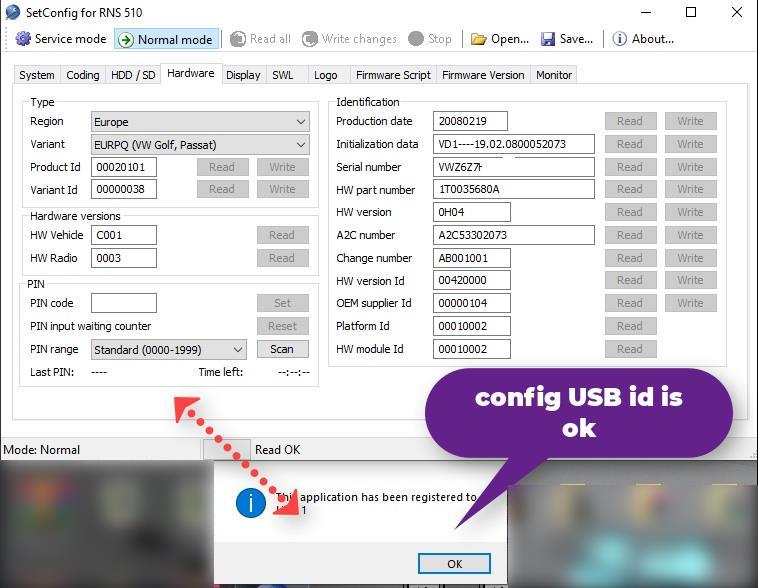This screenshot has height=588, width=758.
Task: Open the Variant combo box
Action: click(x=200, y=145)
